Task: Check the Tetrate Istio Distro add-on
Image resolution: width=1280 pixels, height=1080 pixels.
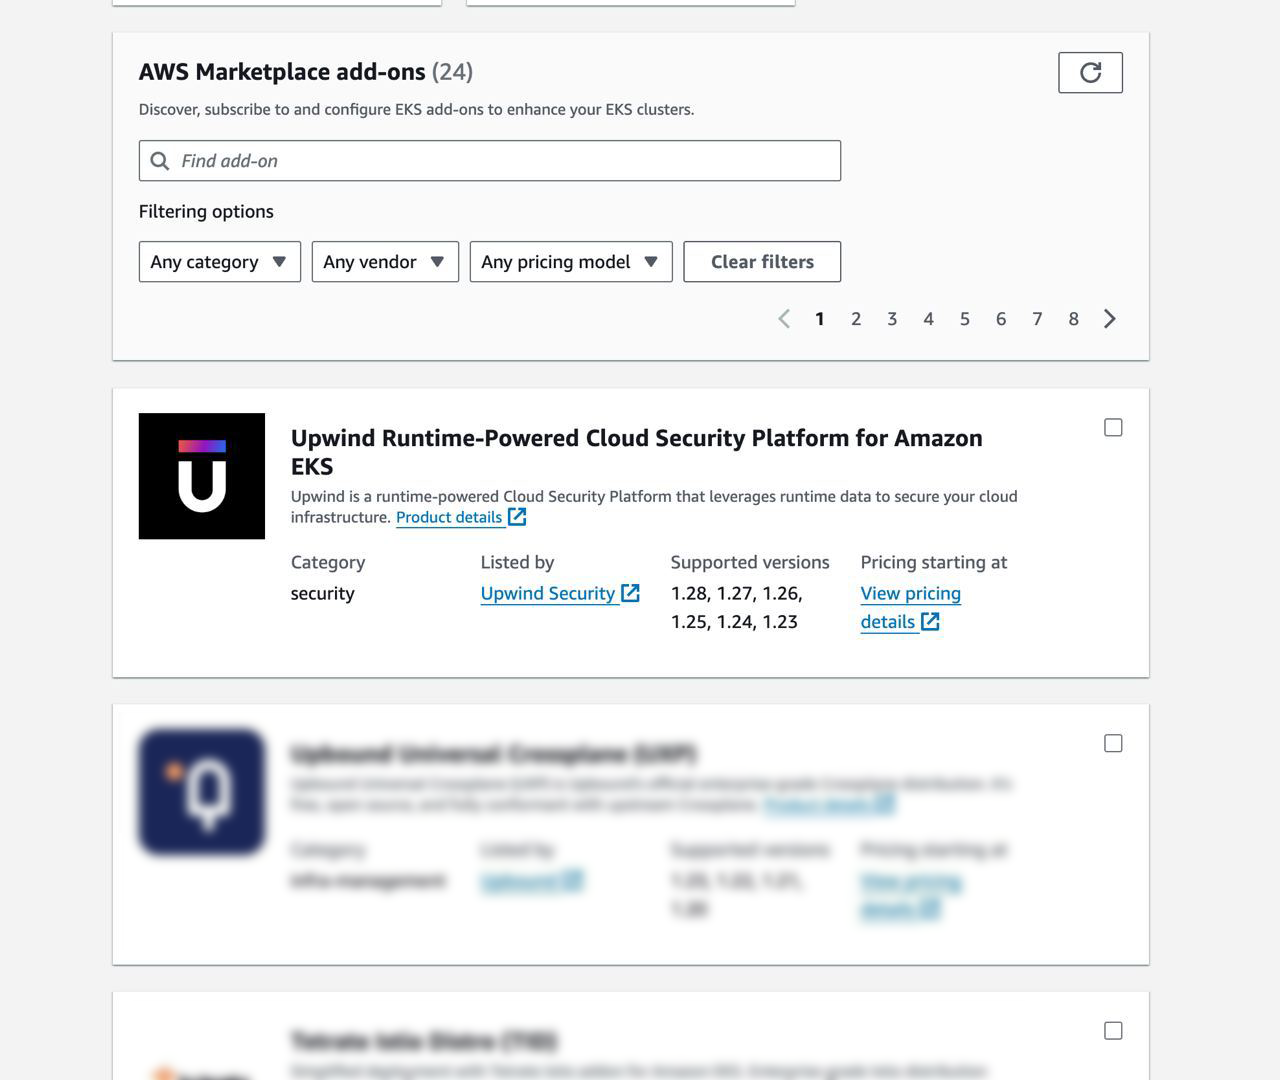Action: coord(1113,1030)
